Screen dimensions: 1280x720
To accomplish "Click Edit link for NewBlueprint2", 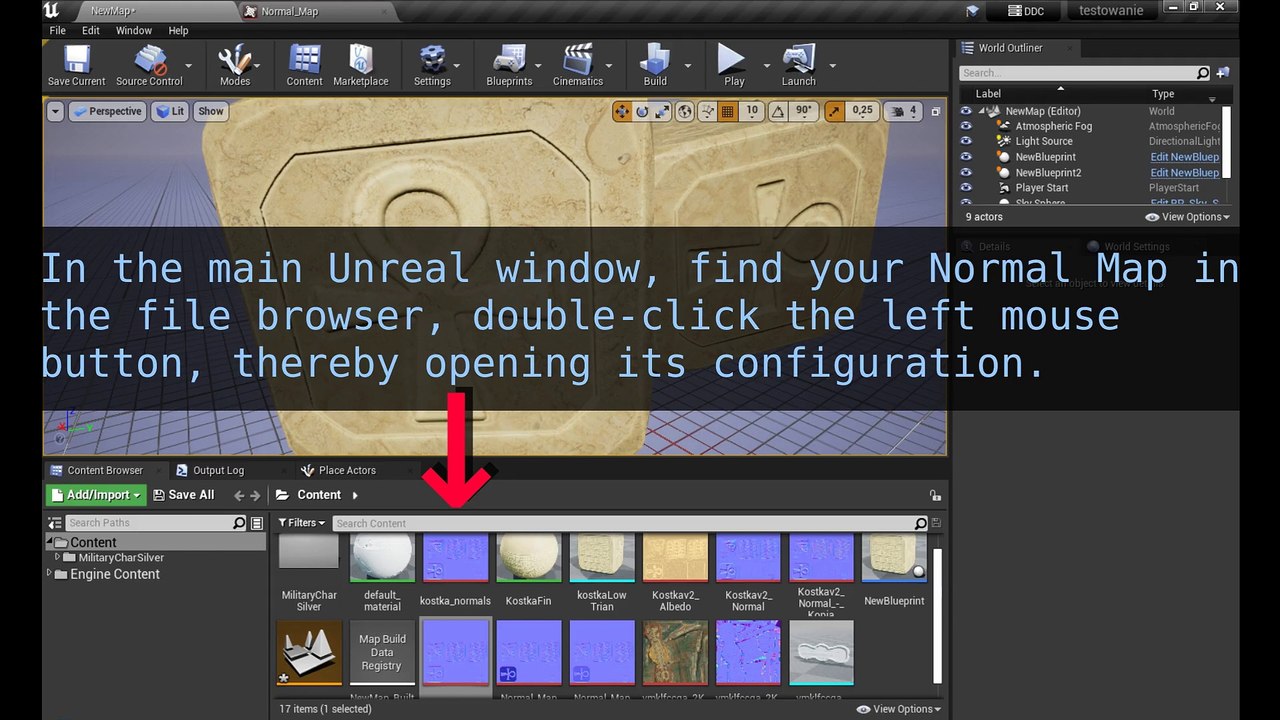I will pyautogui.click(x=1184, y=173).
